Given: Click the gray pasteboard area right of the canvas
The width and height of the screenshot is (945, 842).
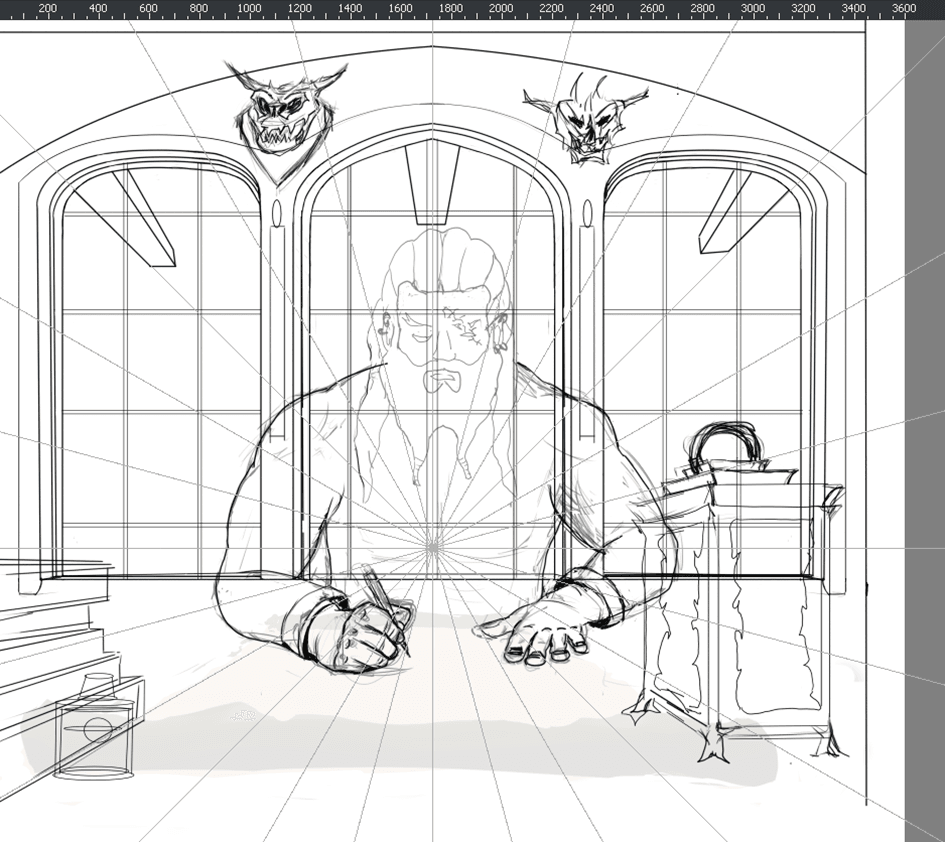Looking at the screenshot, I should [924, 400].
